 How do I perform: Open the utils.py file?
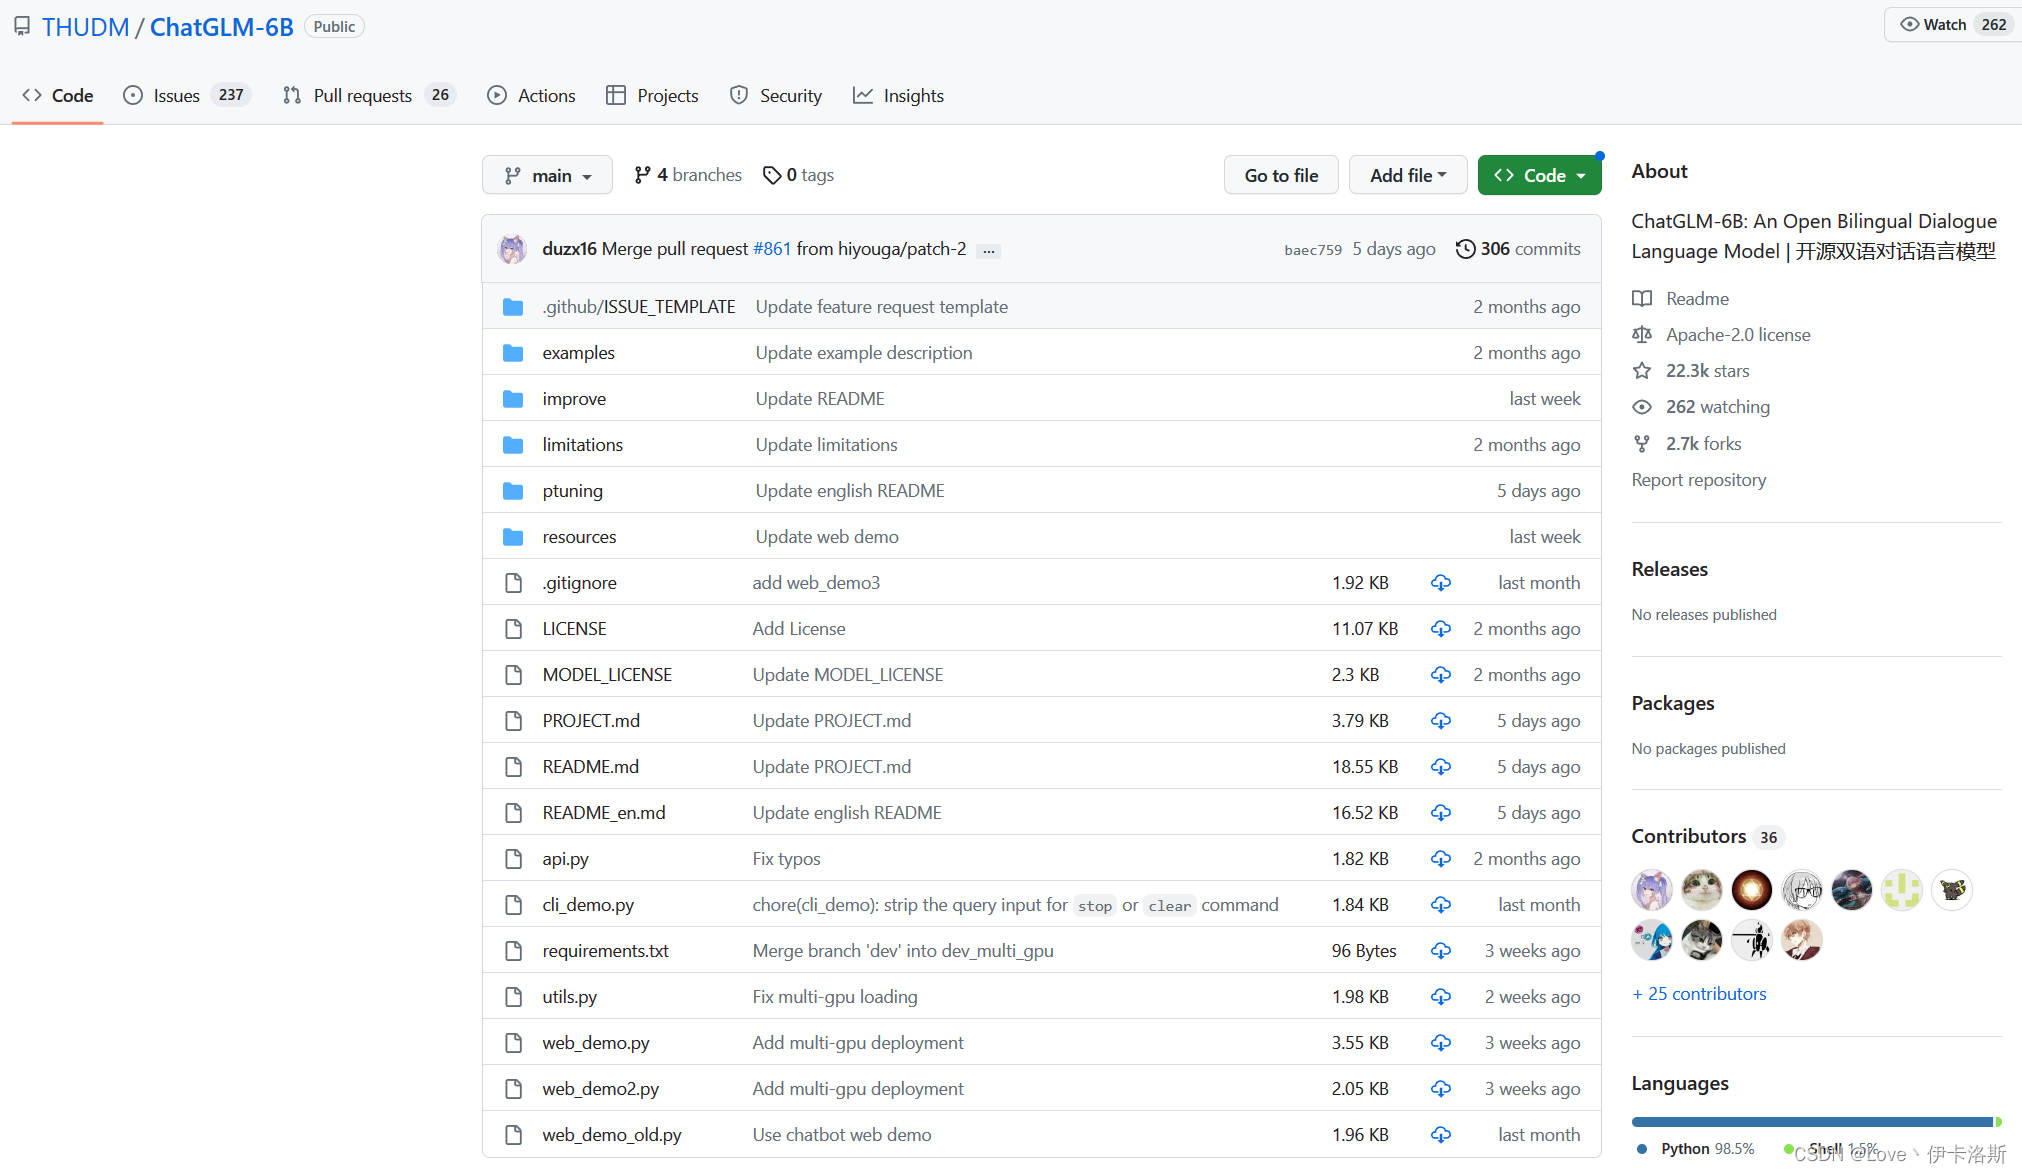[570, 997]
